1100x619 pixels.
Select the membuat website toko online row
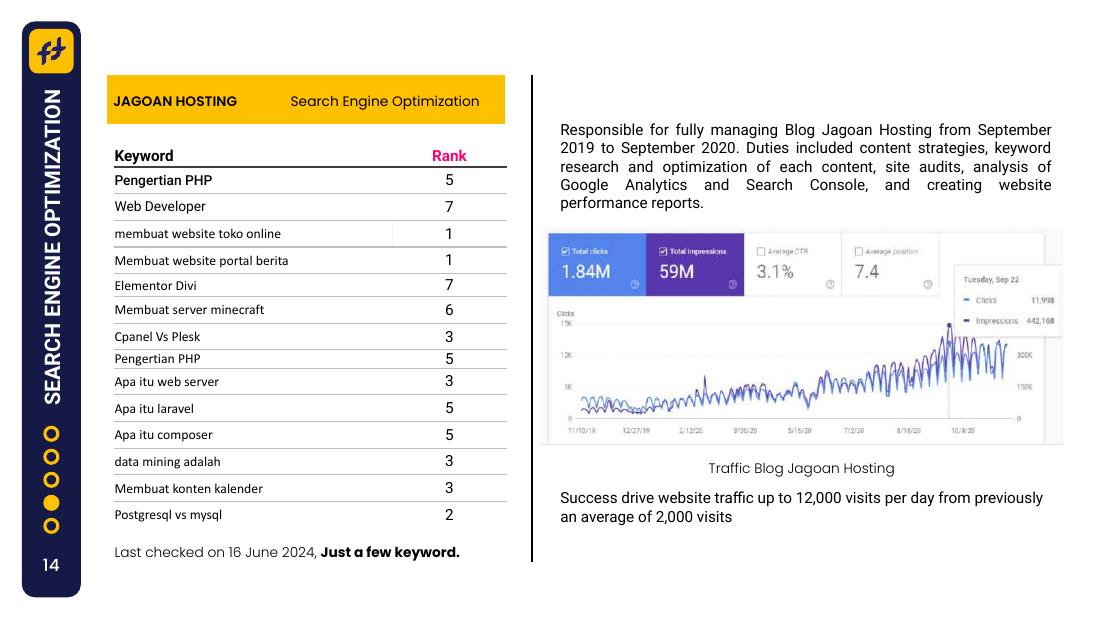310,234
